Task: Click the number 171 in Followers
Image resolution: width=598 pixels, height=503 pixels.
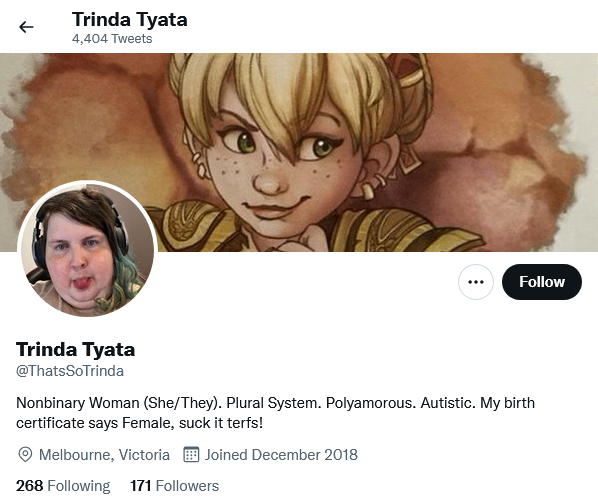Action: click(140, 486)
